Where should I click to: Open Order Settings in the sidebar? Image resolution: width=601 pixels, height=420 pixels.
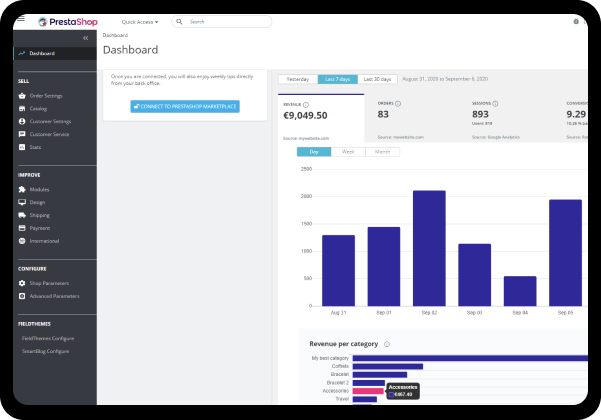pos(45,95)
